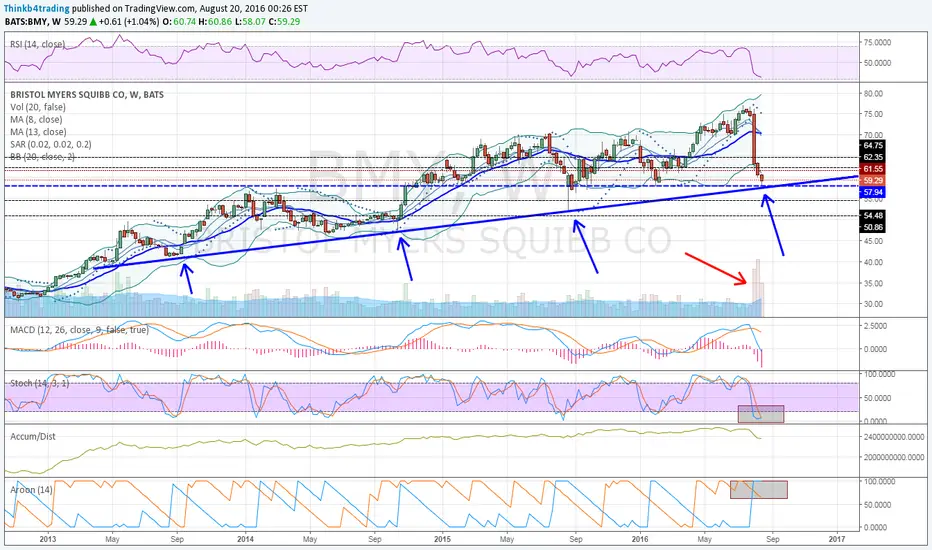The width and height of the screenshot is (932, 550).
Task: Click the 2.5000 MACD scale value
Action: pyautogui.click(x=875, y=326)
